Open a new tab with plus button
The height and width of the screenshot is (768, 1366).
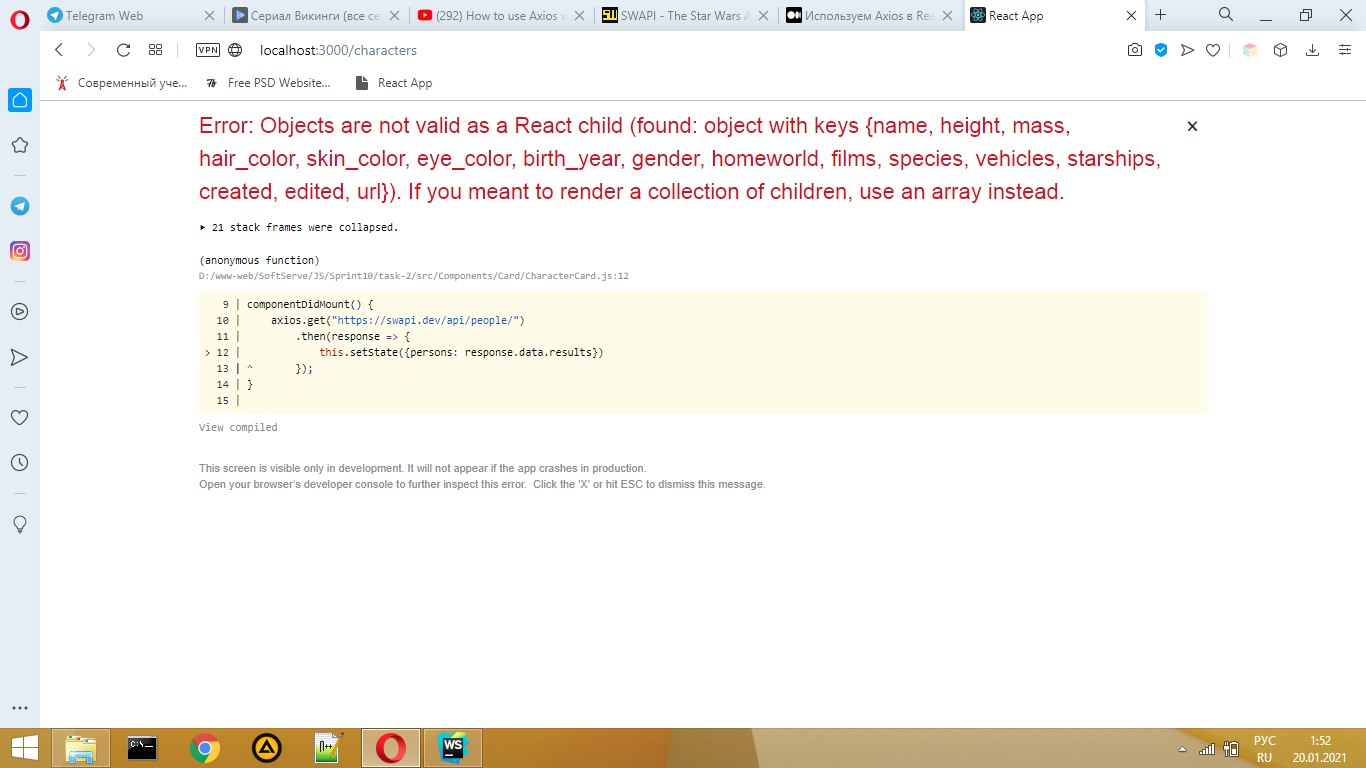tap(1161, 16)
